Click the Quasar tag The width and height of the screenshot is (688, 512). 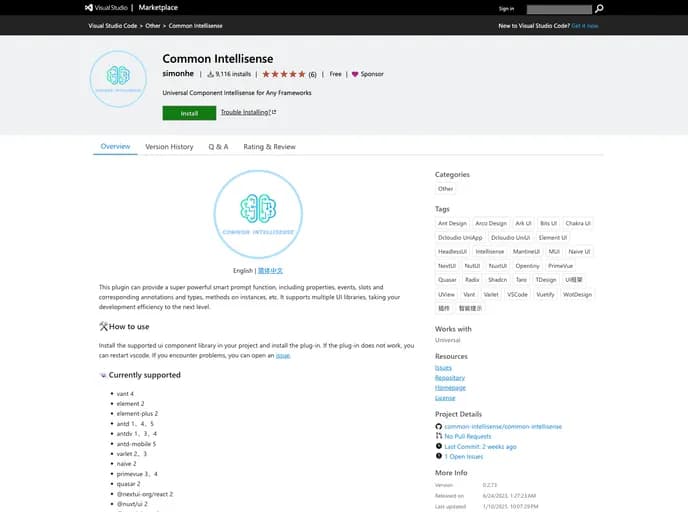(447, 280)
